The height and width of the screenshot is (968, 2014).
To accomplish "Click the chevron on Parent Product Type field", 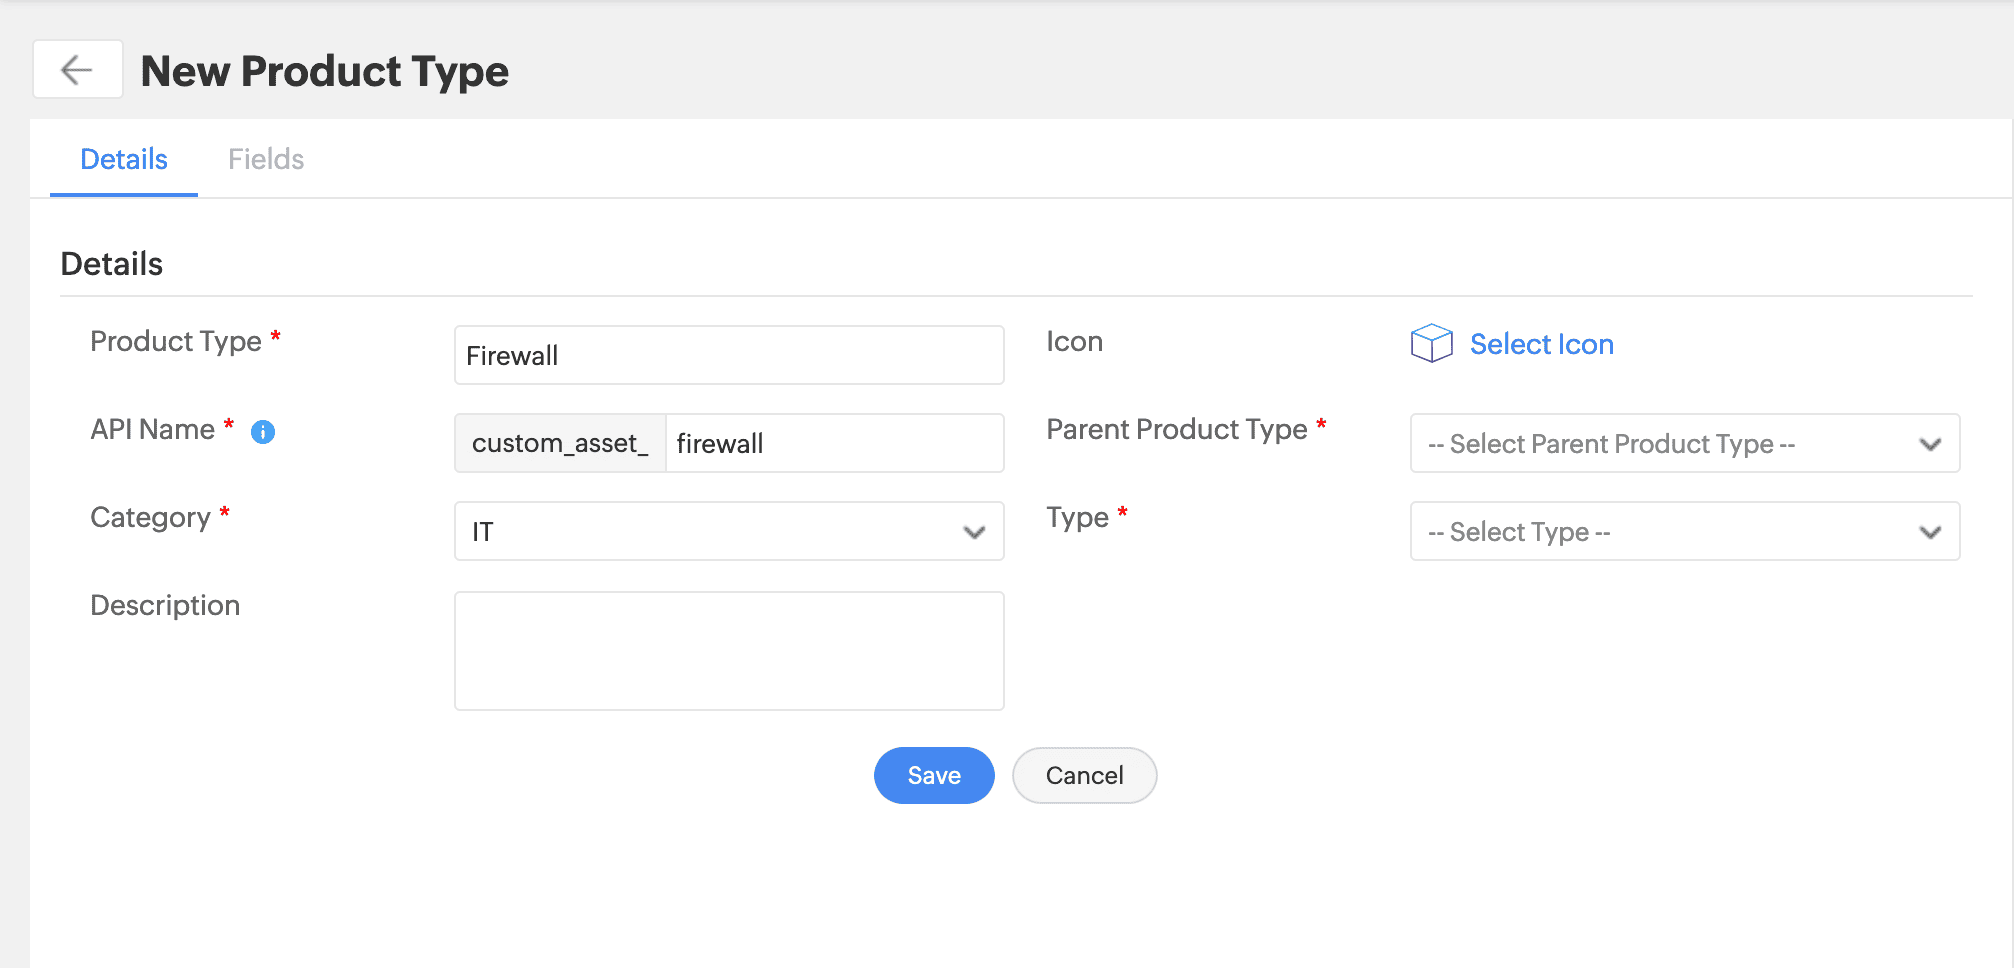I will click(1930, 444).
